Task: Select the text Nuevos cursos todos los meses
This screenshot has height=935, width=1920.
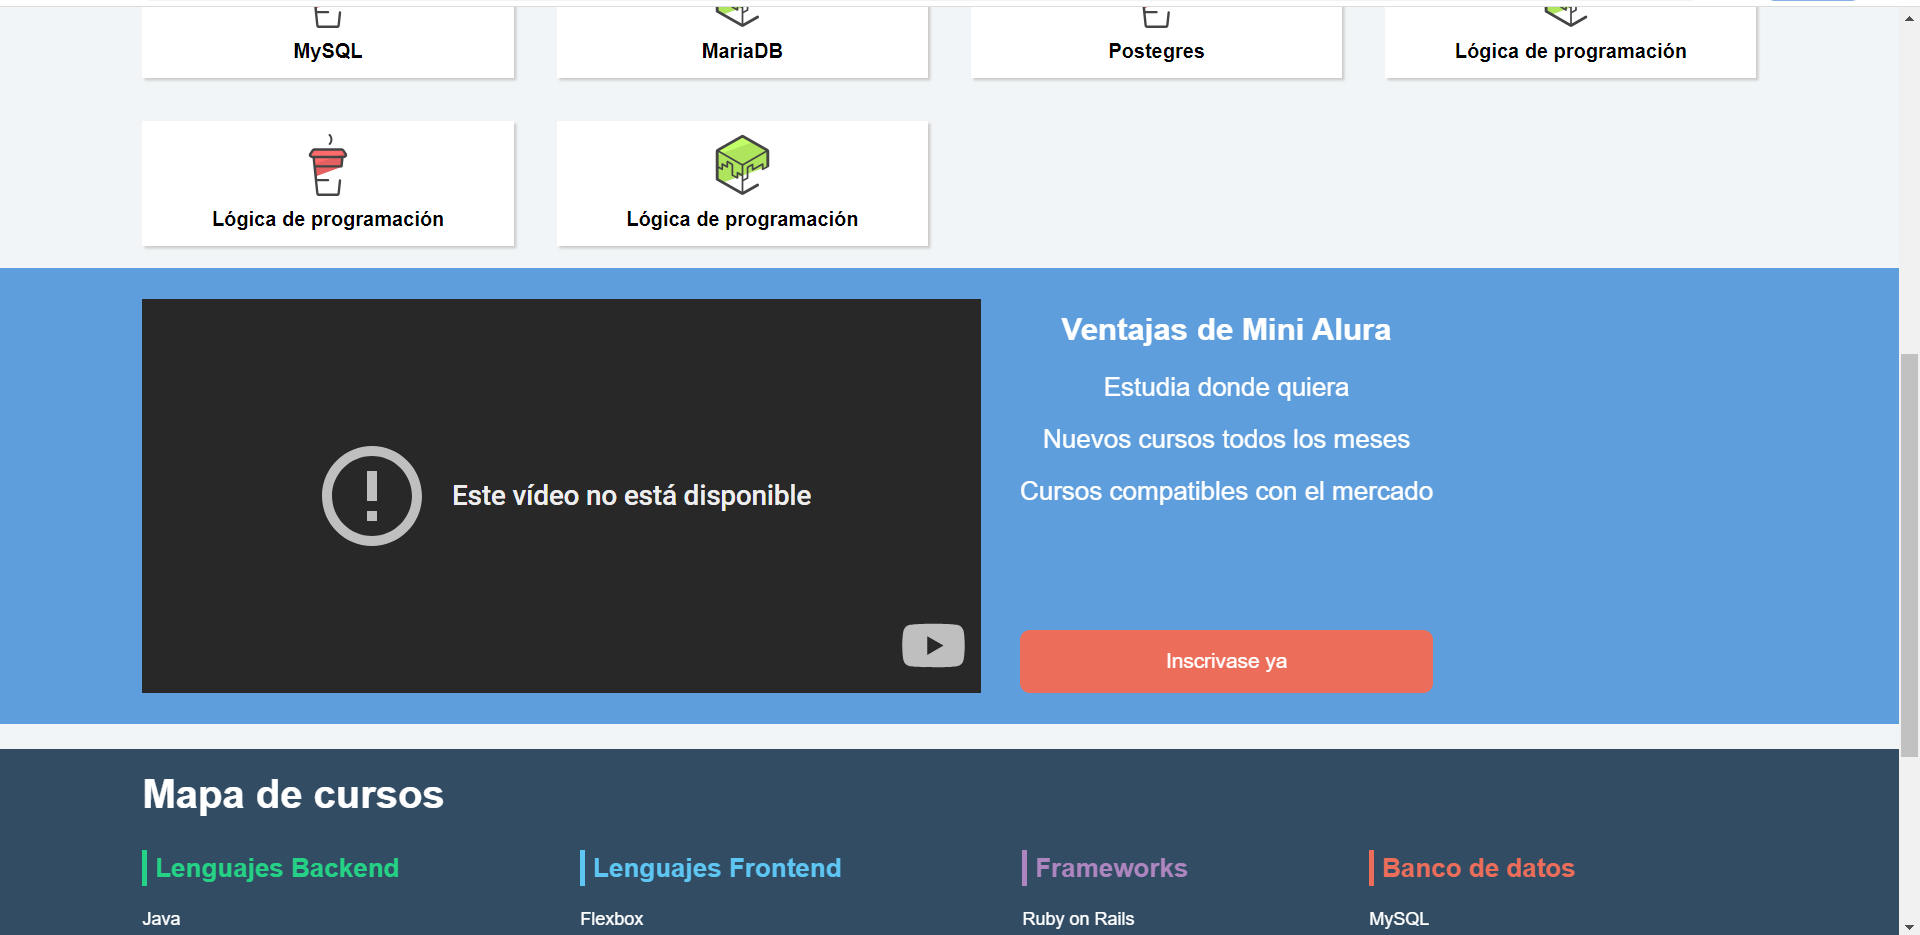Action: [1226, 439]
